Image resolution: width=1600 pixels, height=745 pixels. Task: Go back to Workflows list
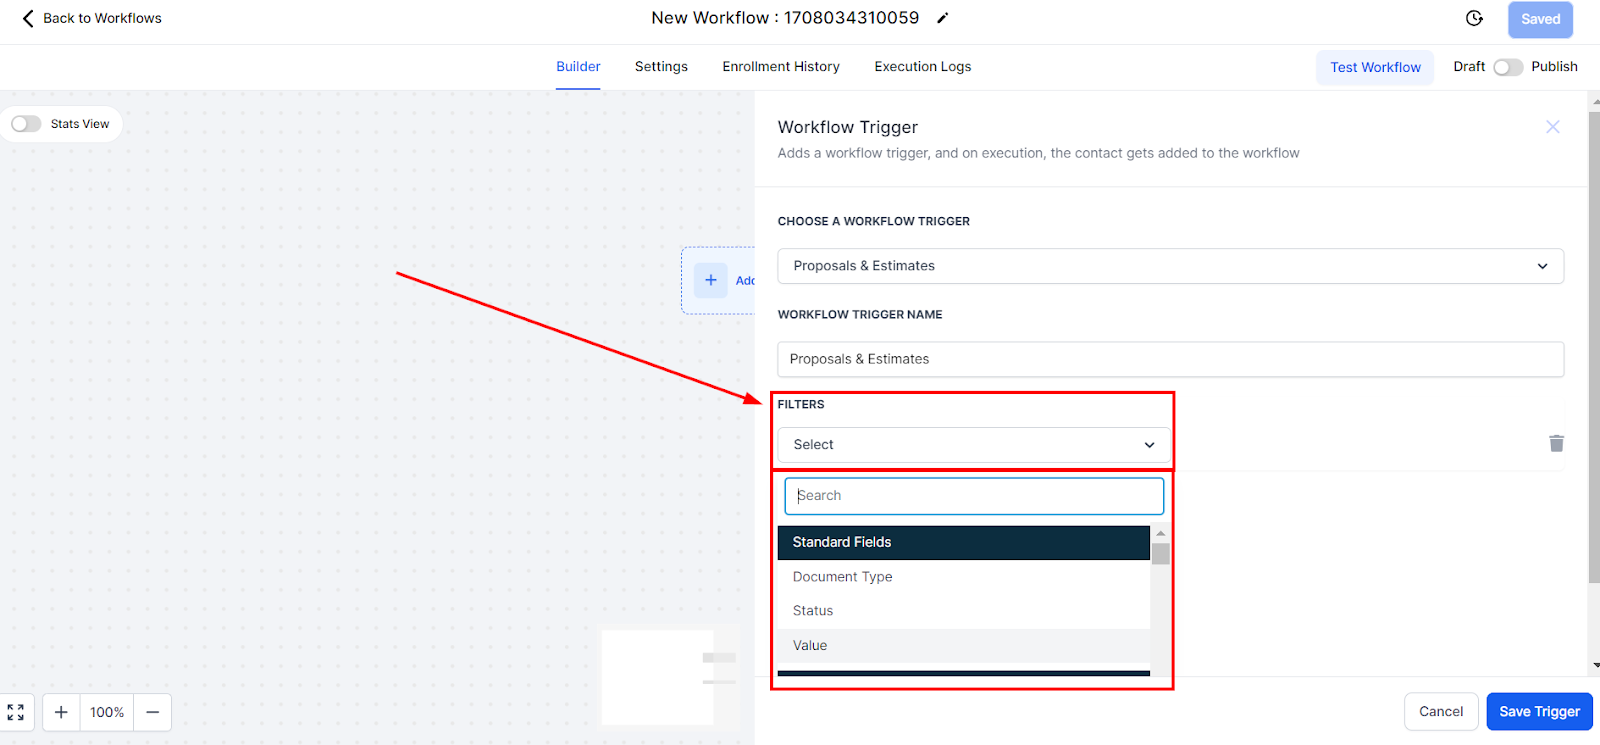pos(91,18)
